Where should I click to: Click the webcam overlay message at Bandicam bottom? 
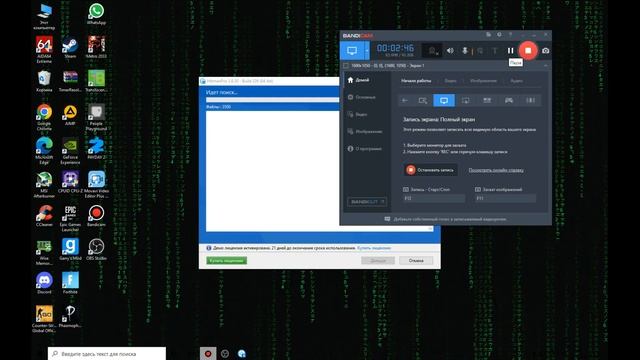(446, 219)
